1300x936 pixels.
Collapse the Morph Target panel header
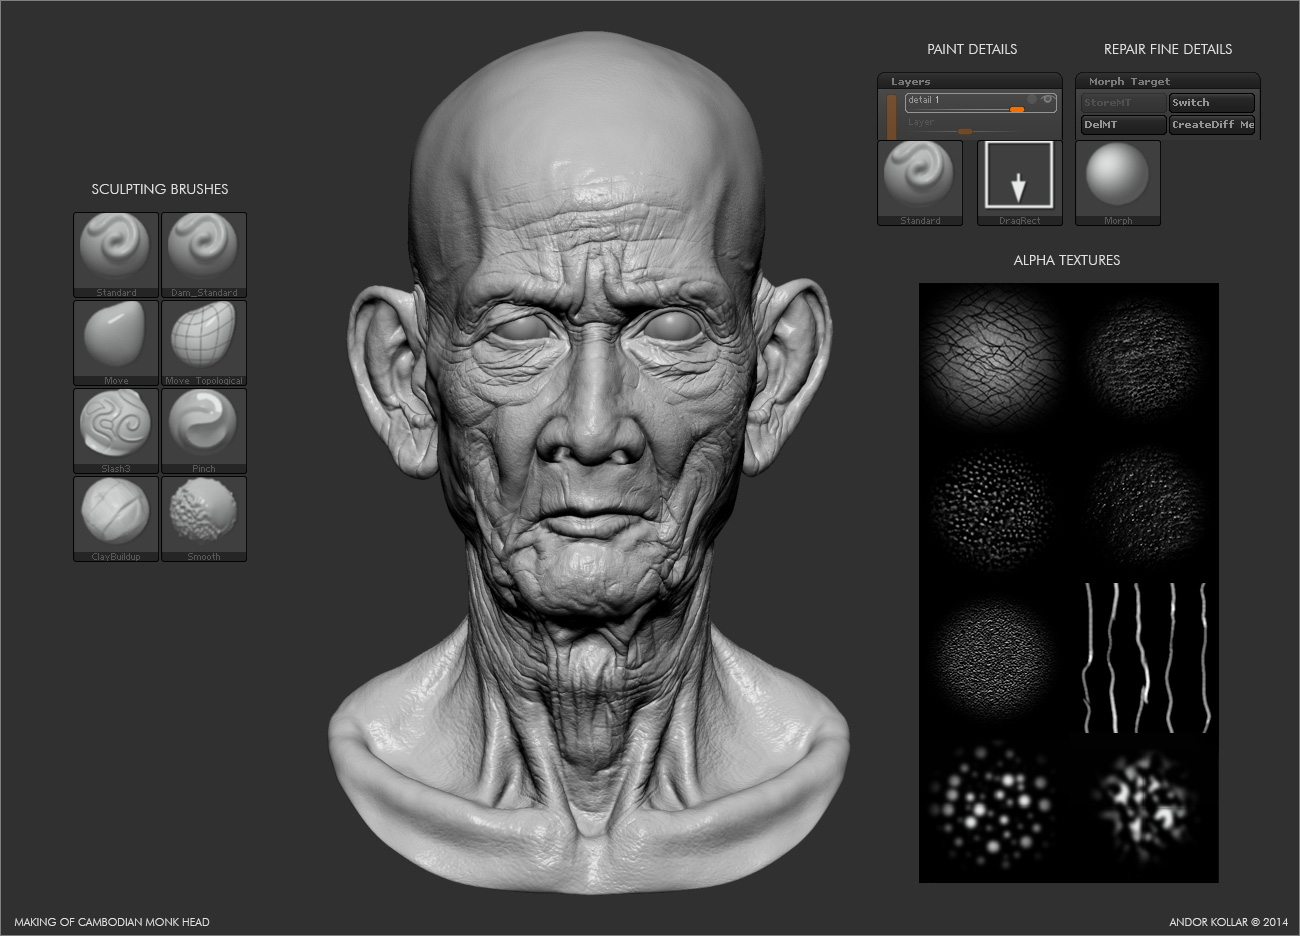(x=1167, y=81)
